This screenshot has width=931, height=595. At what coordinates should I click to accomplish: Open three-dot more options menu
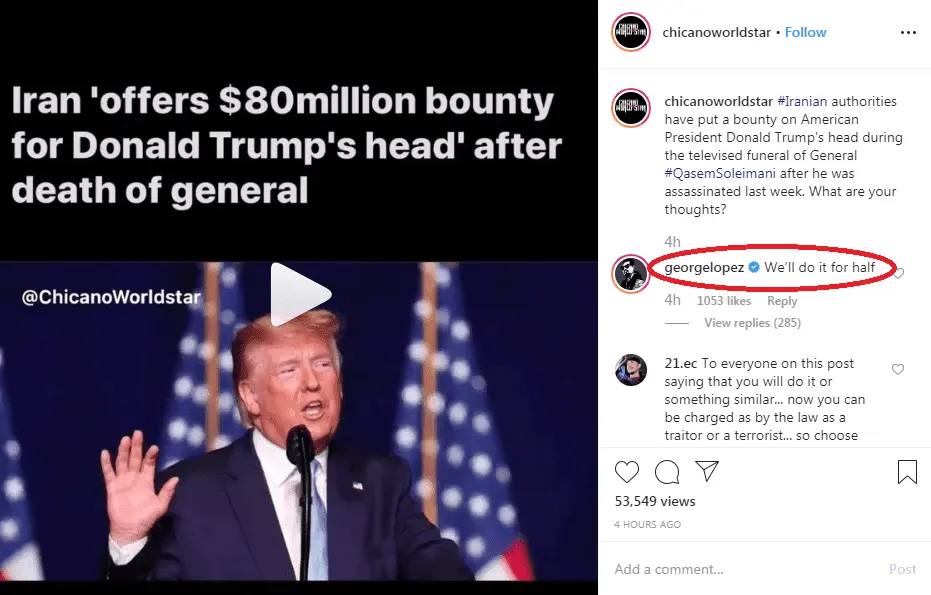tap(908, 33)
